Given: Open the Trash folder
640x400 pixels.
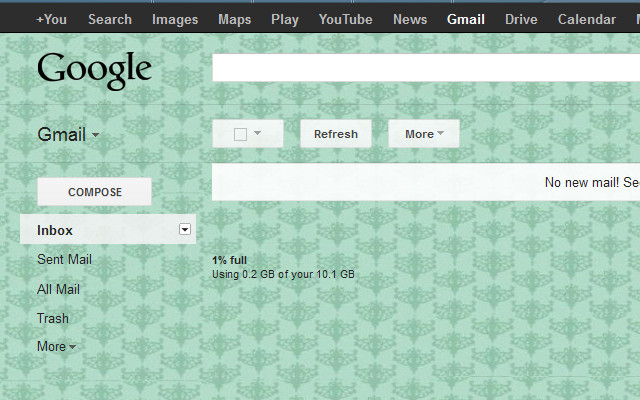Looking at the screenshot, I should click(x=53, y=318).
